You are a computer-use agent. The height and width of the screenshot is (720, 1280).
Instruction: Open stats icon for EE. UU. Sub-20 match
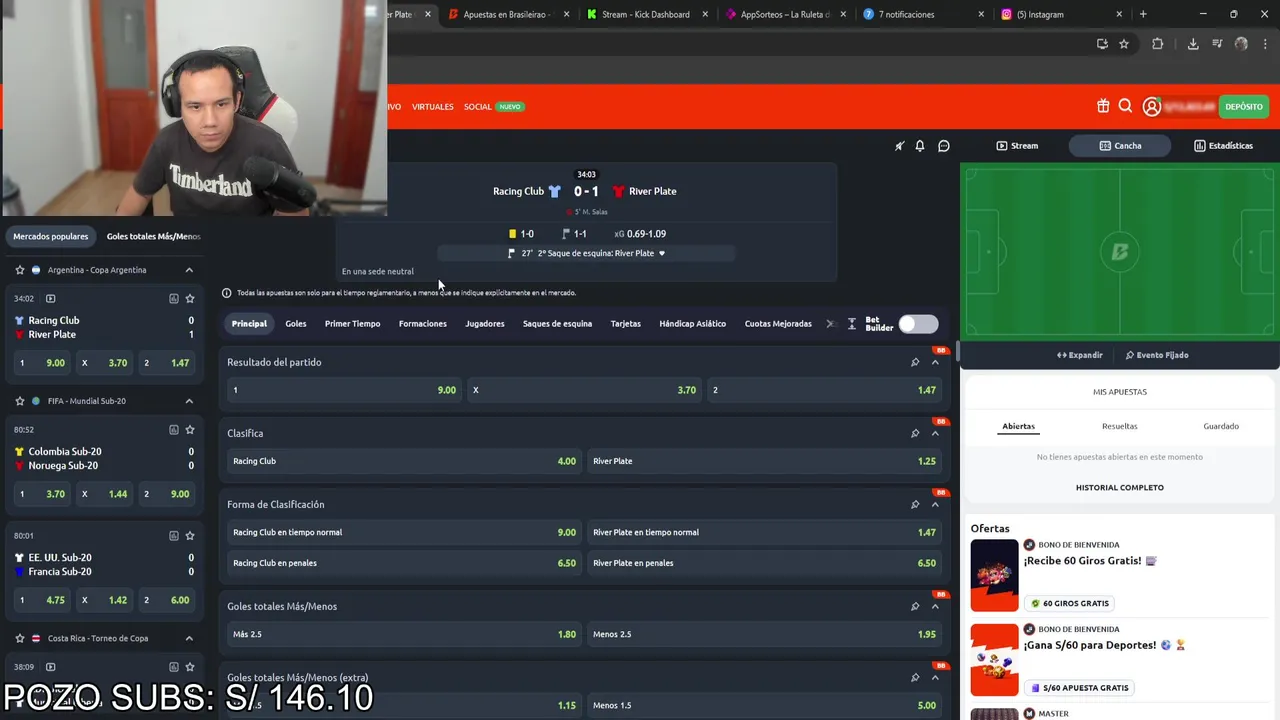click(x=173, y=536)
